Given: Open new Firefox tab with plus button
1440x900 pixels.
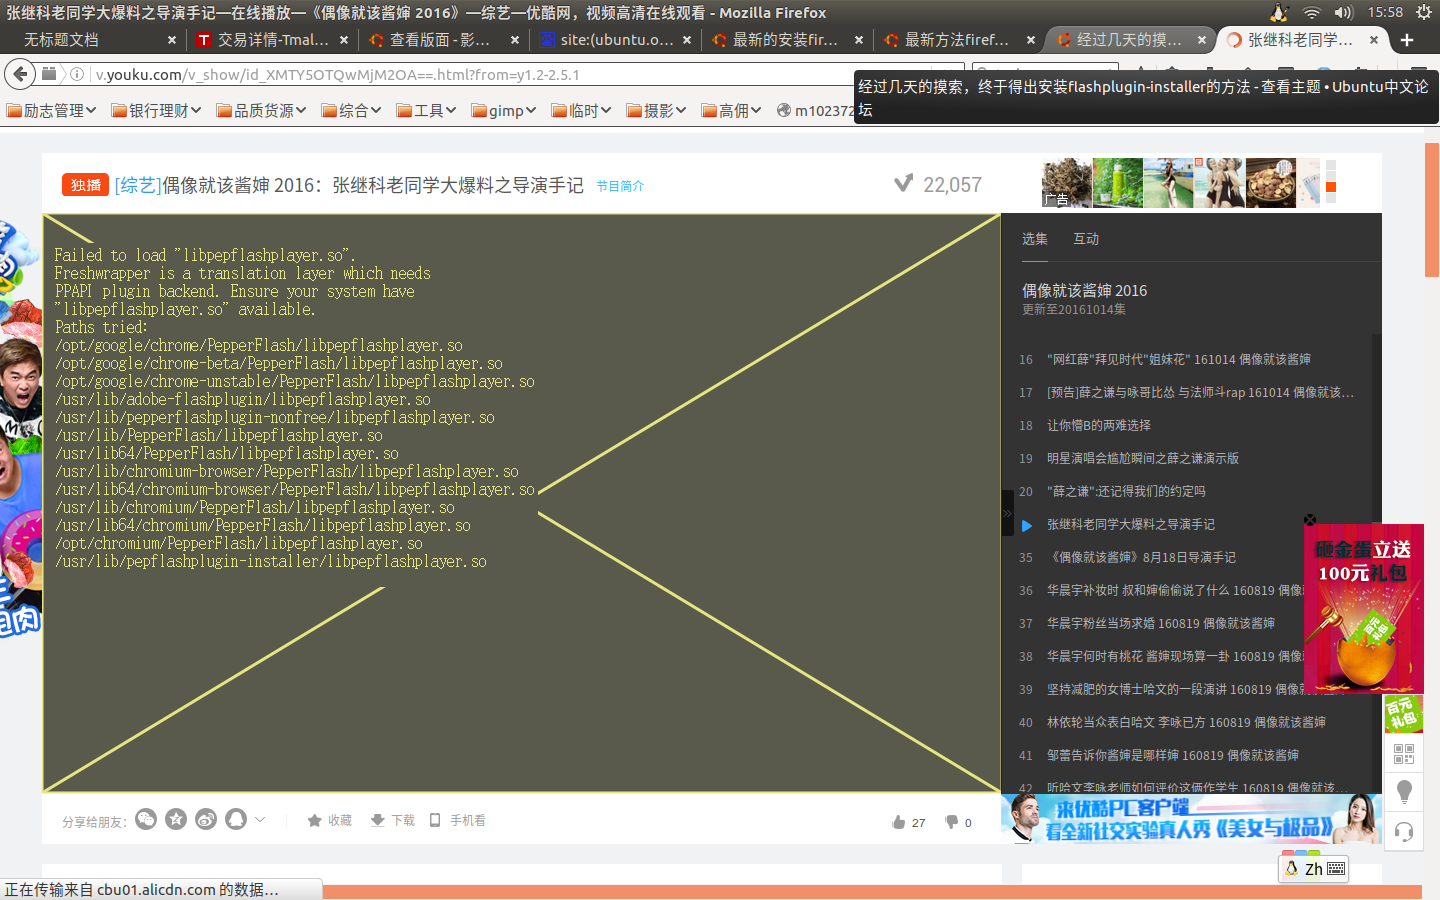Looking at the screenshot, I should click(1407, 40).
